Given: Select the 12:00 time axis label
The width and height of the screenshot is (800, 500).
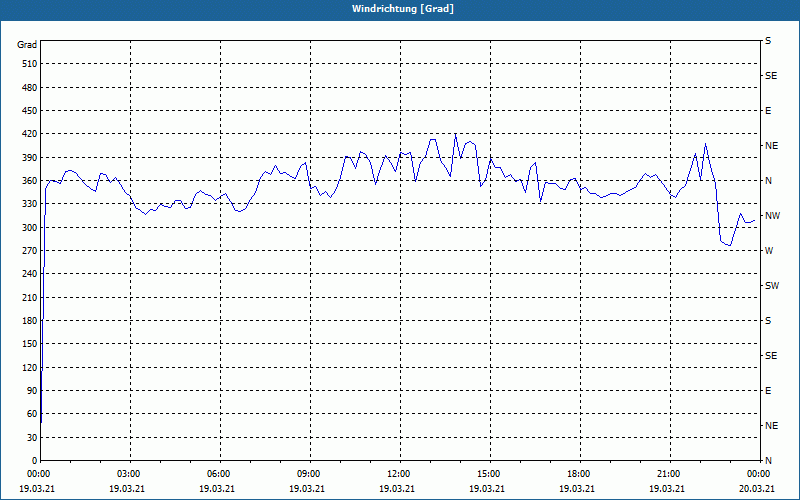Looking at the screenshot, I should (x=401, y=473).
